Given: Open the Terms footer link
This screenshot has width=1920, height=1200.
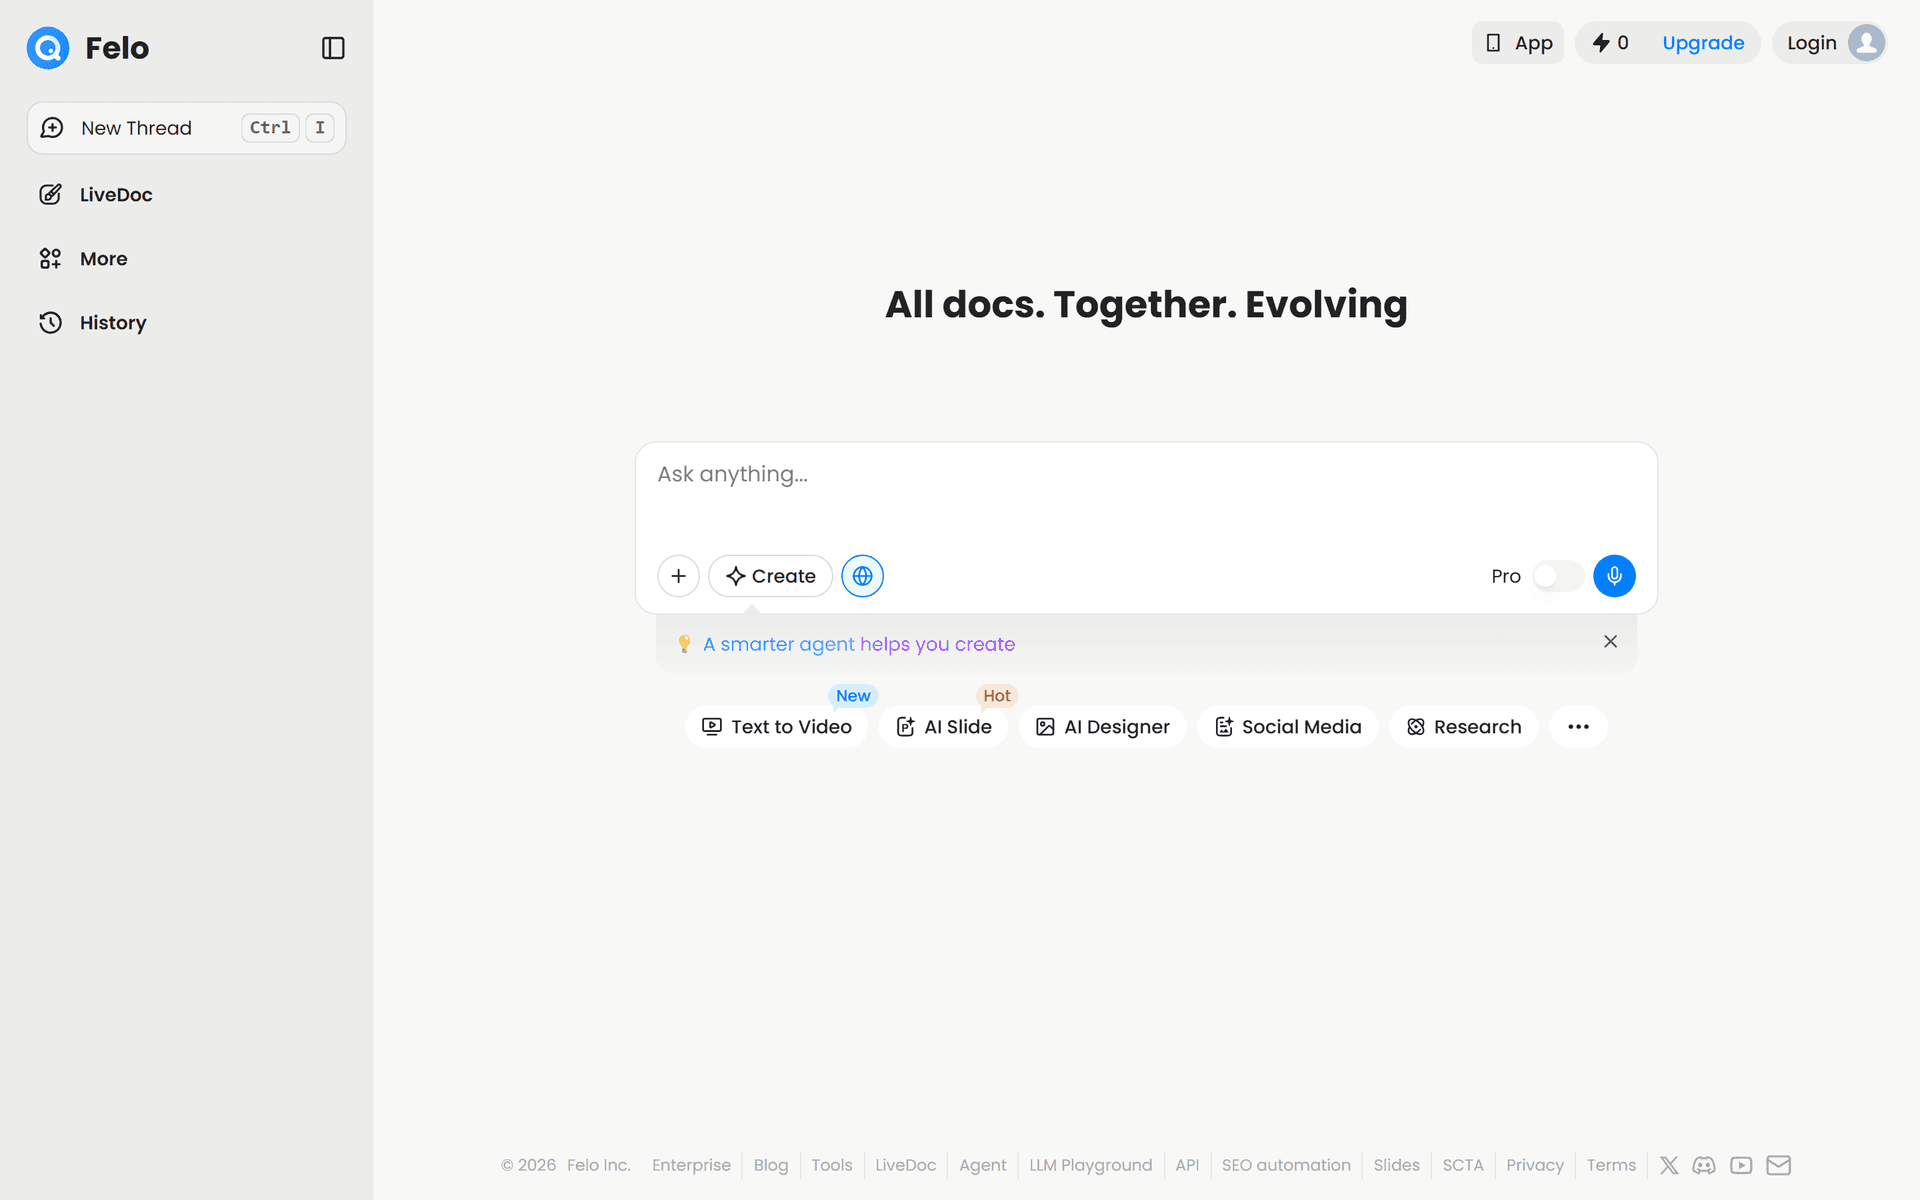Looking at the screenshot, I should click(x=1611, y=1165).
